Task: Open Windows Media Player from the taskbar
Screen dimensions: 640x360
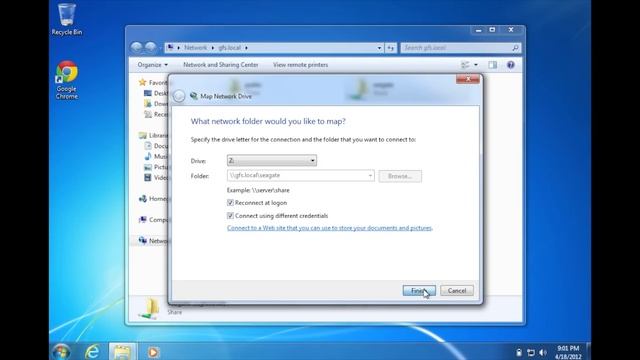Action: (153, 351)
